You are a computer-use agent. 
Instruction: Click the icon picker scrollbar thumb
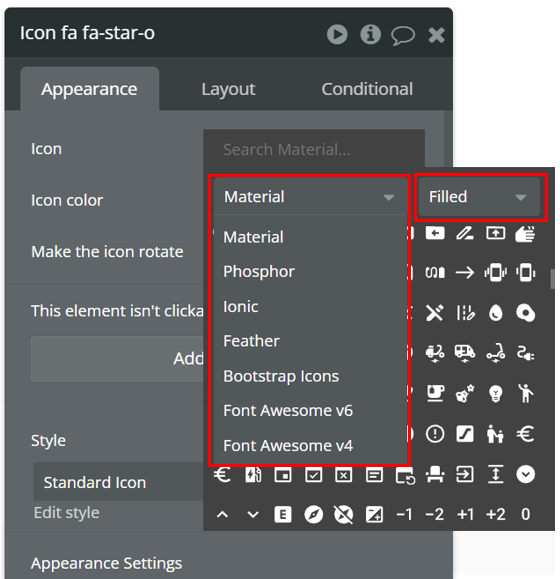[x=553, y=279]
